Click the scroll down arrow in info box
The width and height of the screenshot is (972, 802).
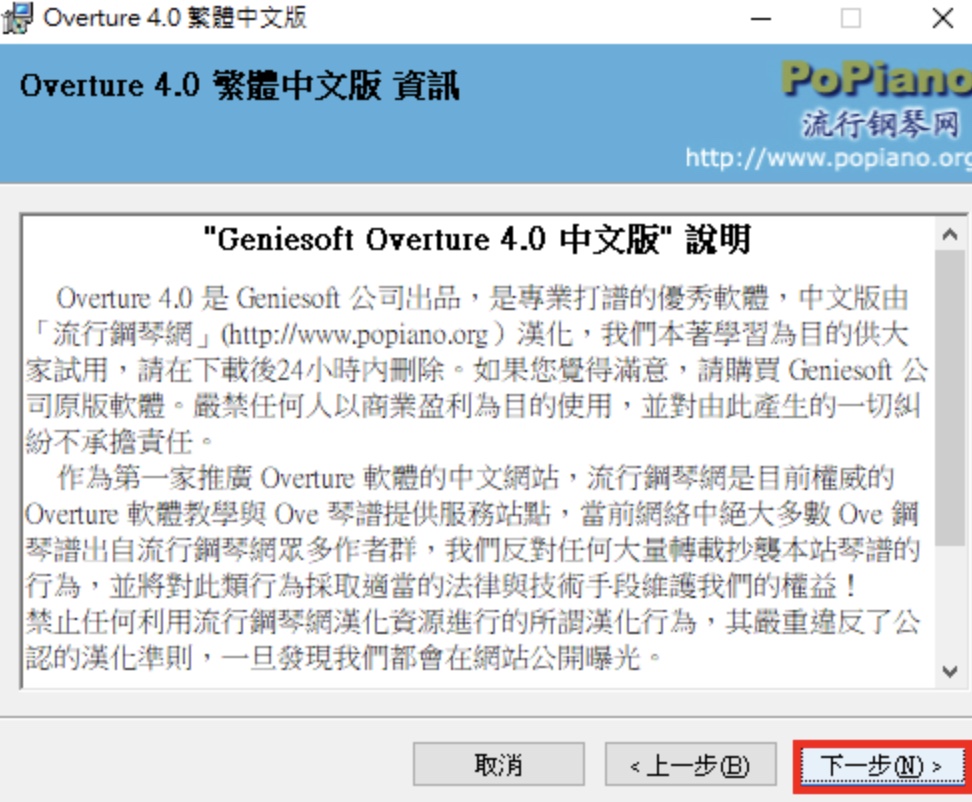(x=950, y=671)
